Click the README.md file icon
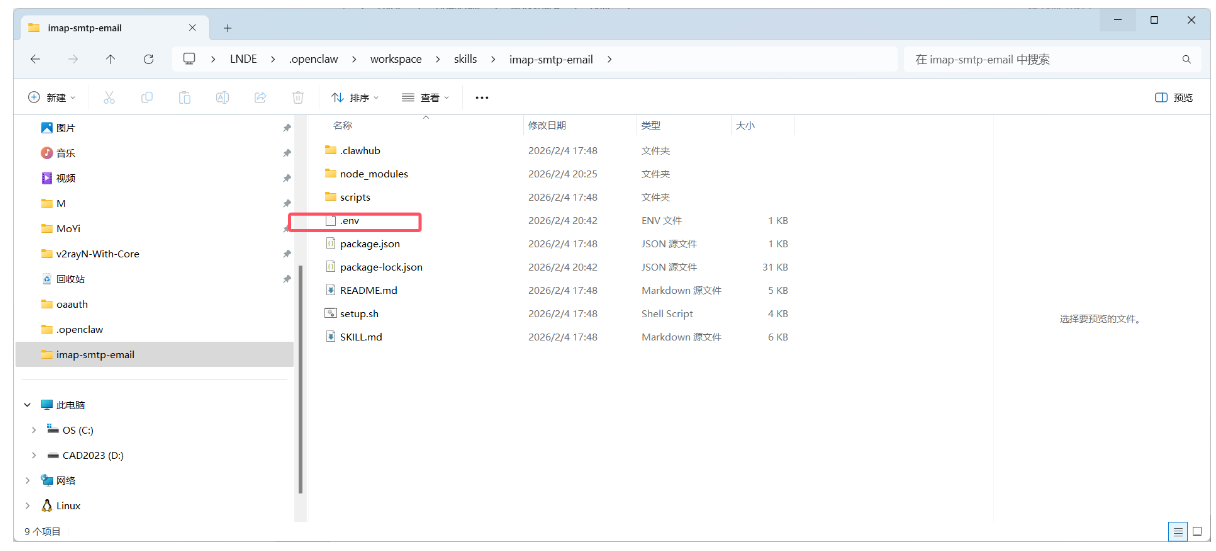Viewport: 1216px width, 551px height. point(331,290)
